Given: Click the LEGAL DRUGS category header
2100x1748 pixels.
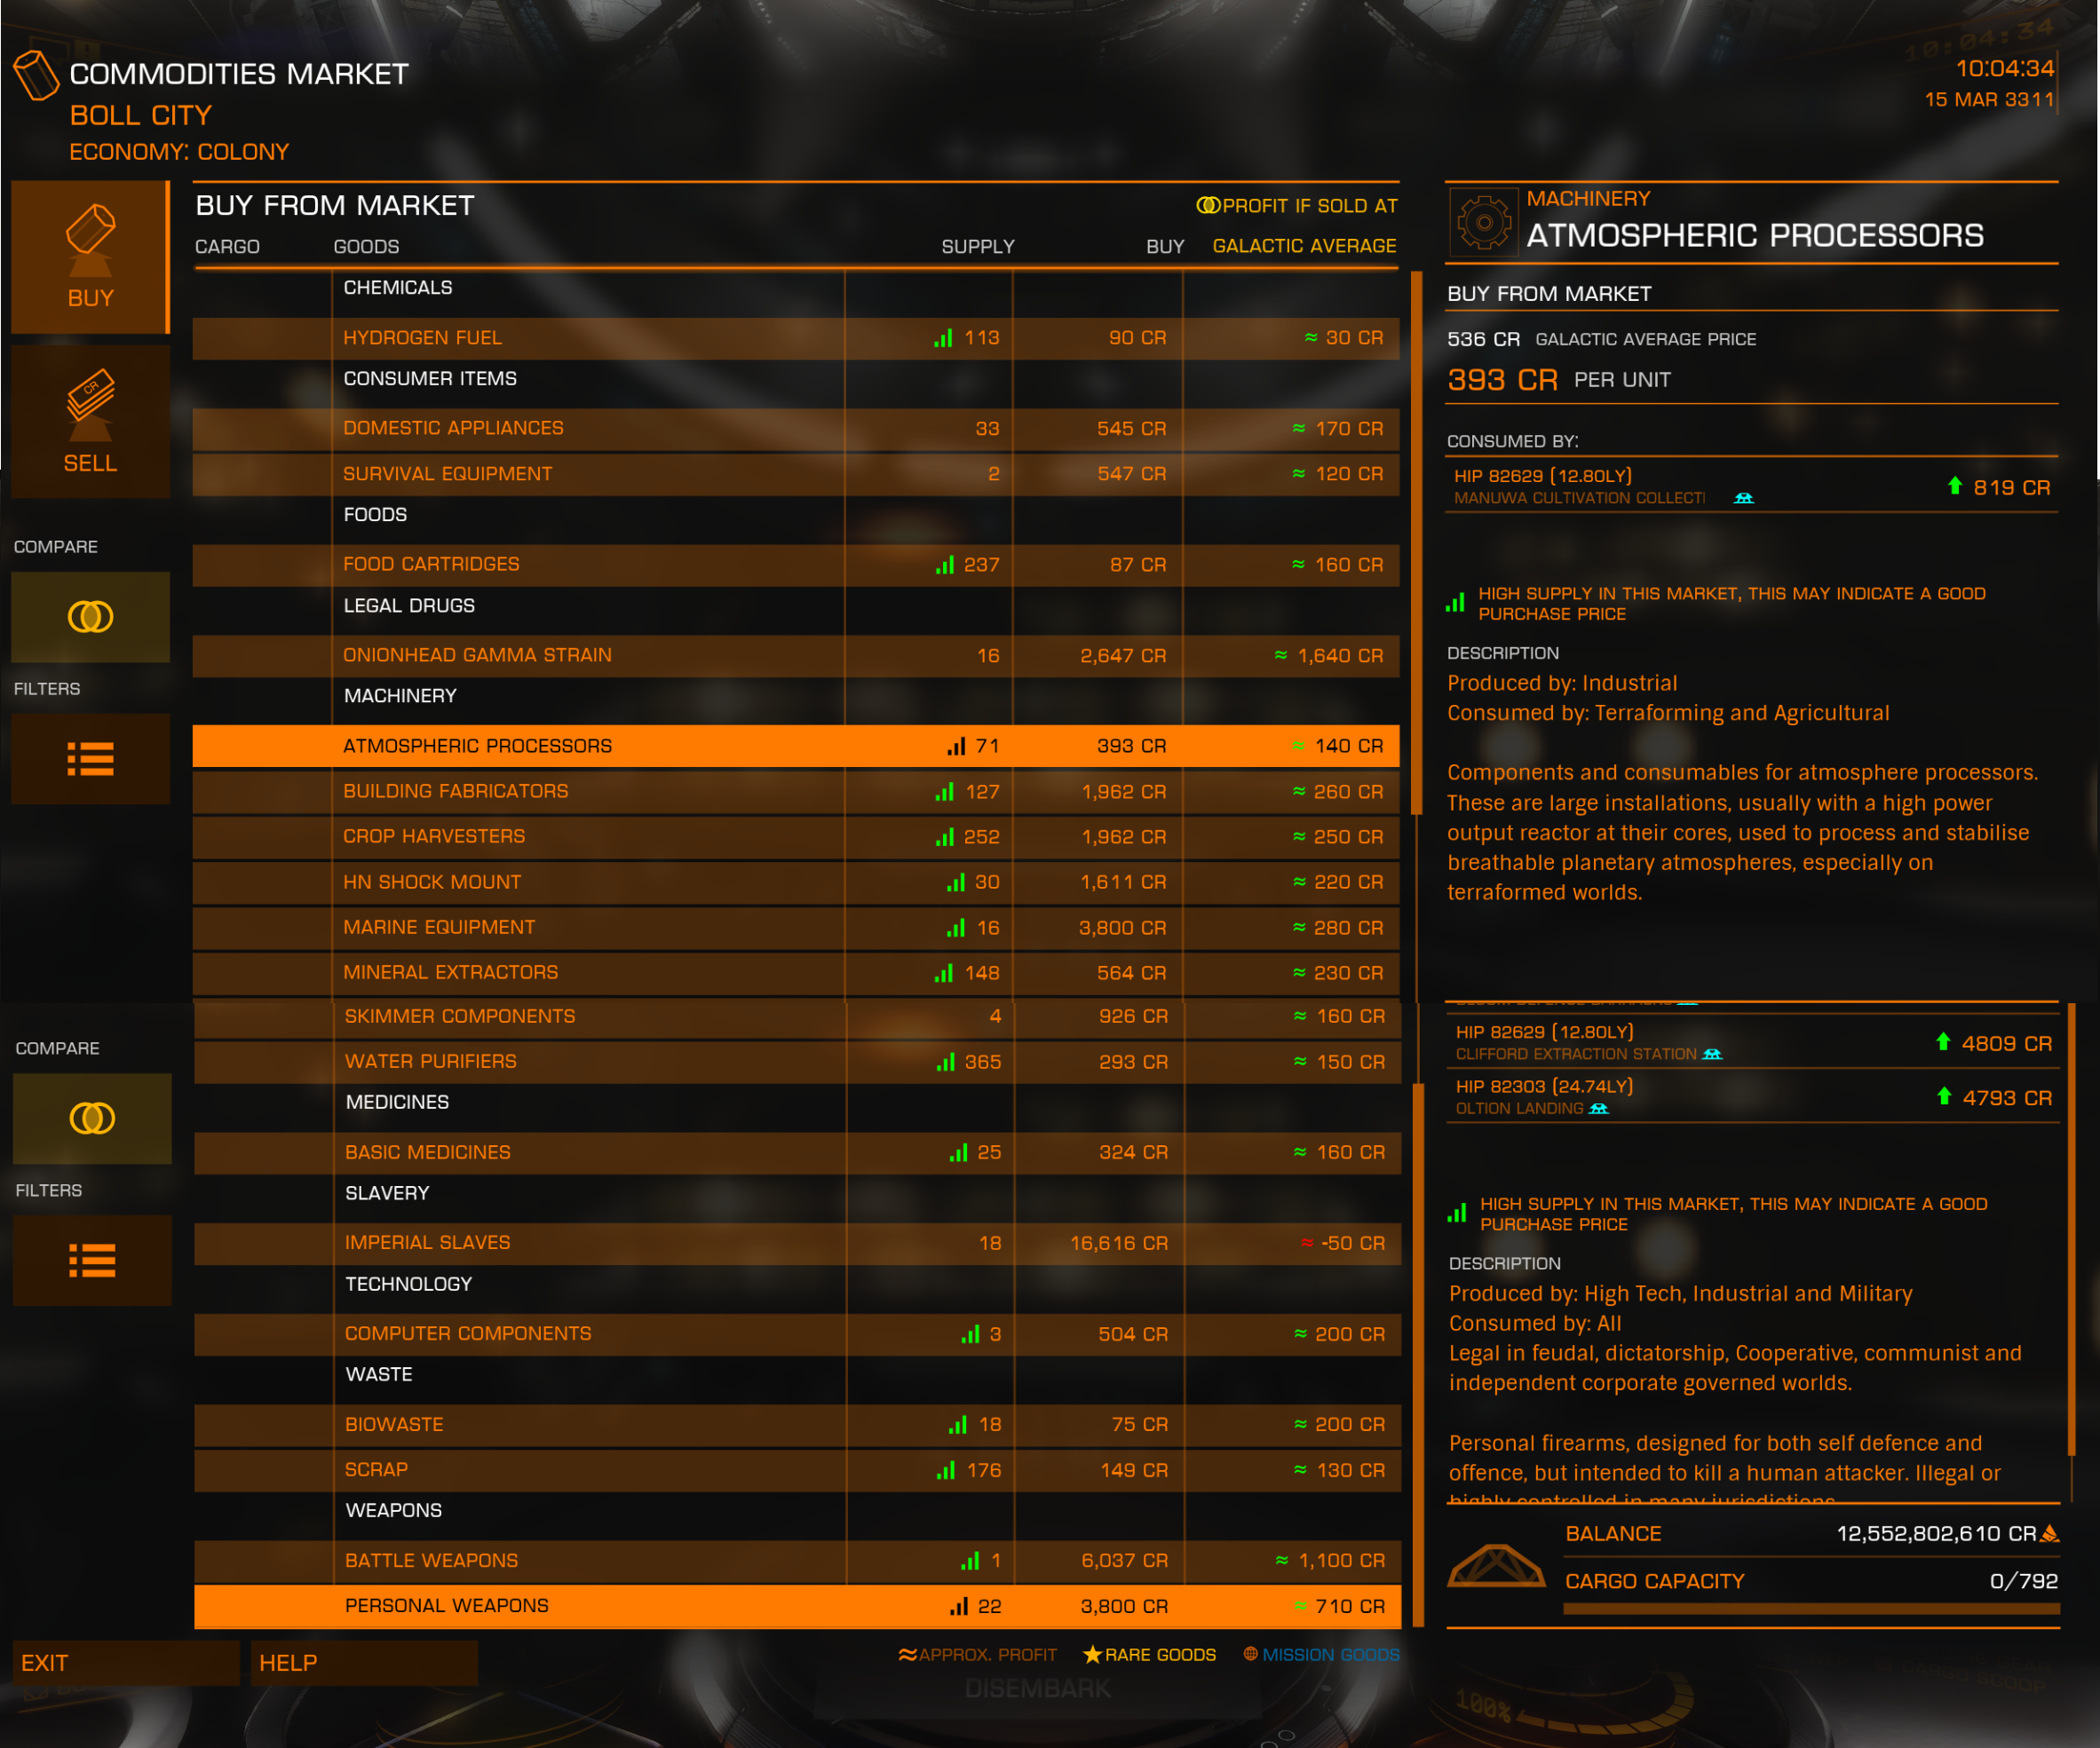Looking at the screenshot, I should tap(409, 606).
